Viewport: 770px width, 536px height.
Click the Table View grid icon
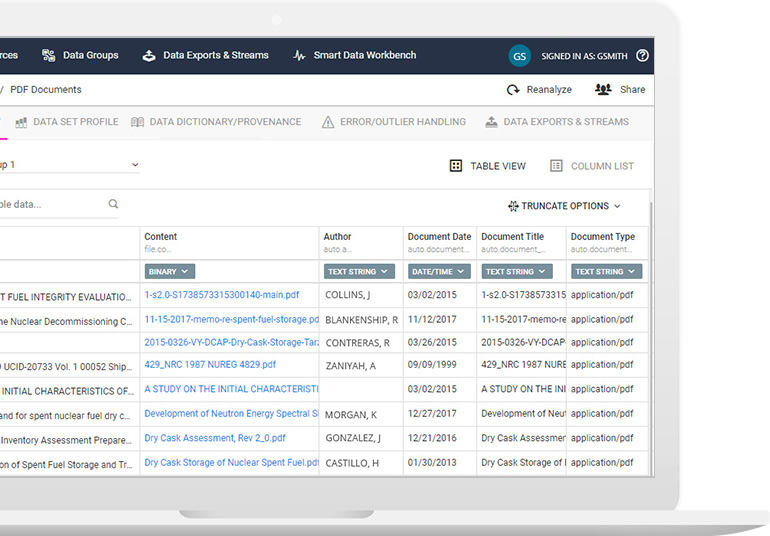[x=456, y=166]
